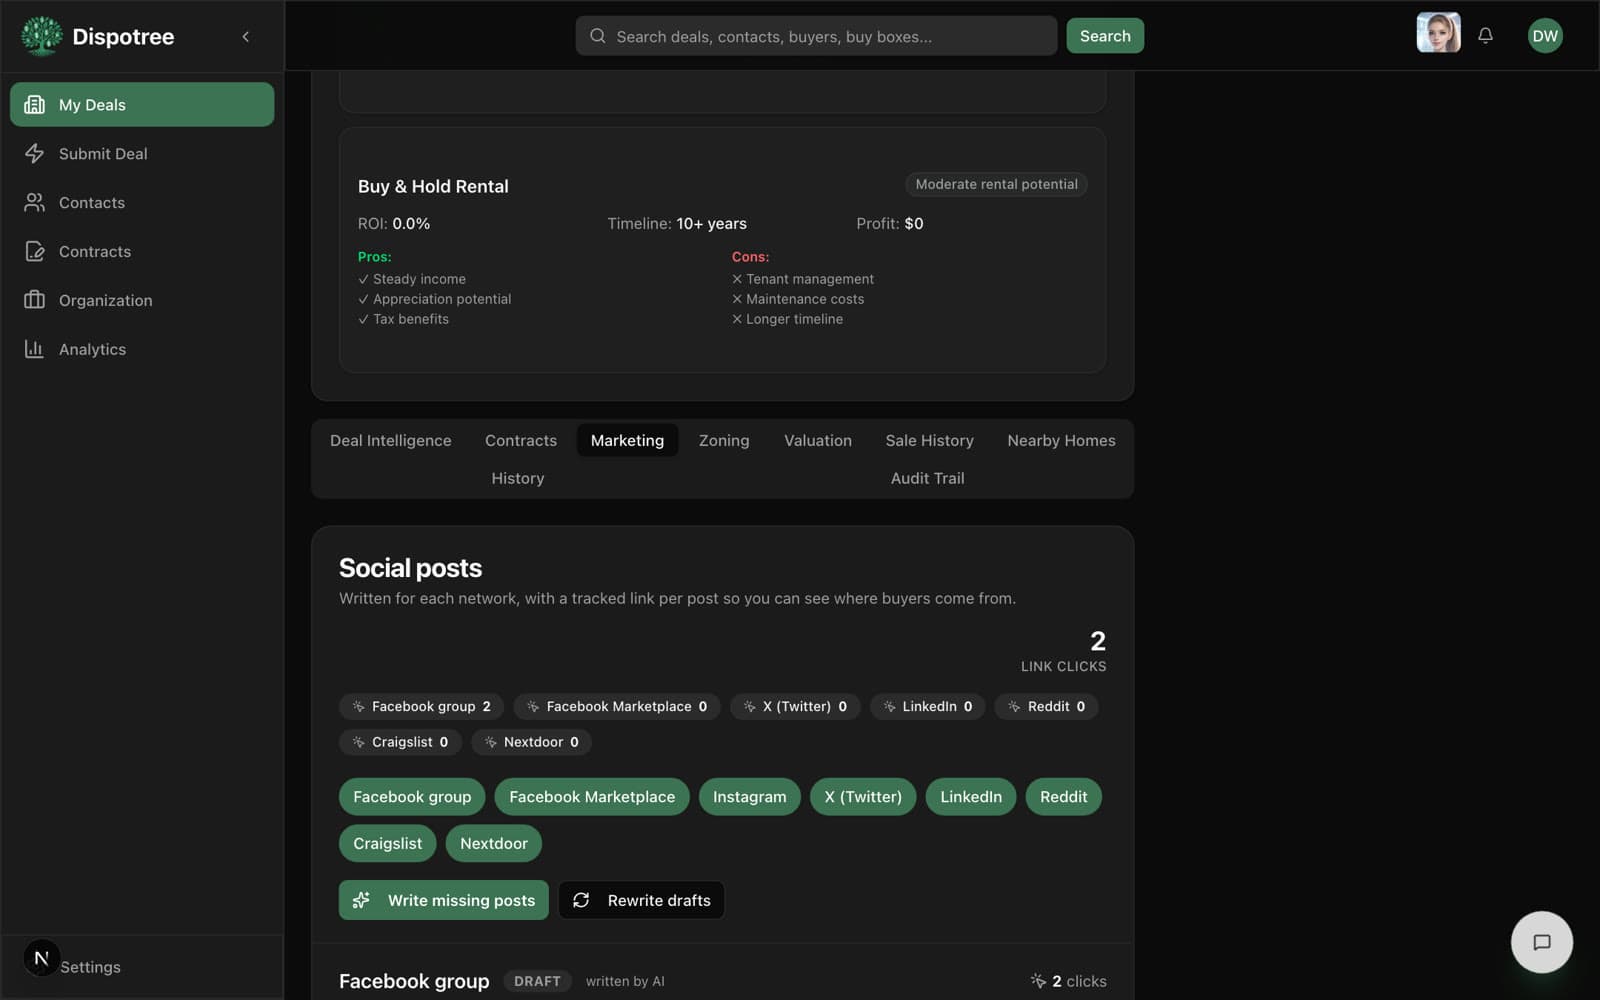Click the Dispotree tree logo
1600x1000 pixels.
(x=41, y=36)
